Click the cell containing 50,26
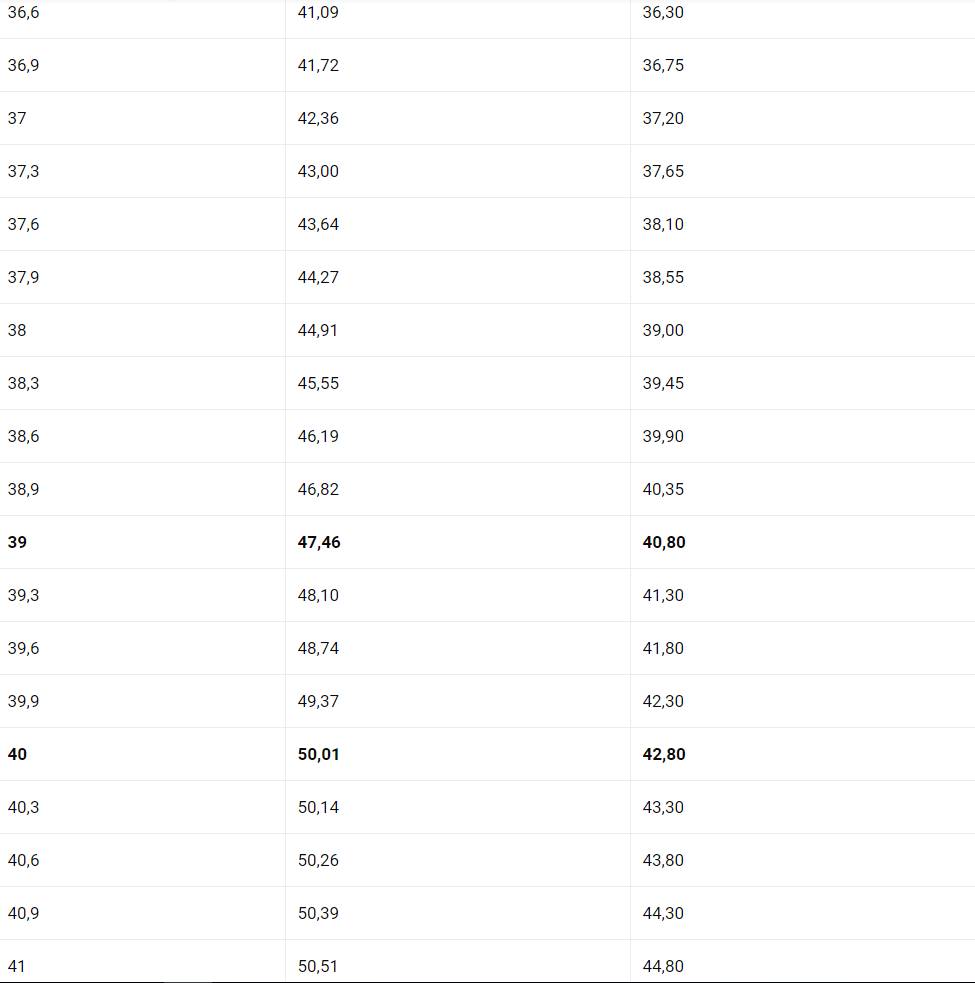Viewport: 975px width, 983px height. coord(318,860)
